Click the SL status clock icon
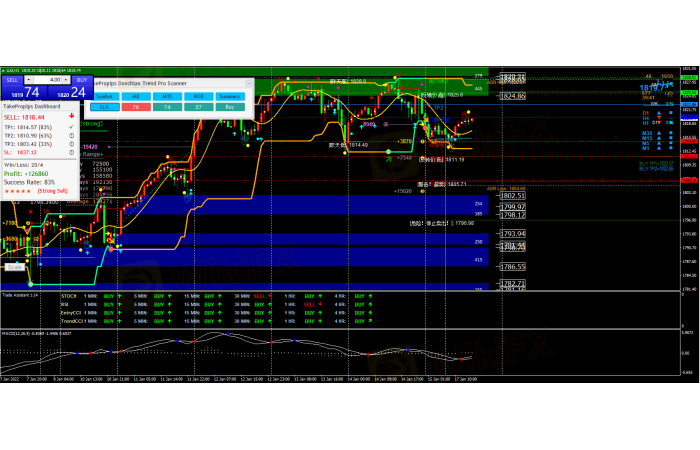This screenshot has width=700, height=450. [x=70, y=152]
